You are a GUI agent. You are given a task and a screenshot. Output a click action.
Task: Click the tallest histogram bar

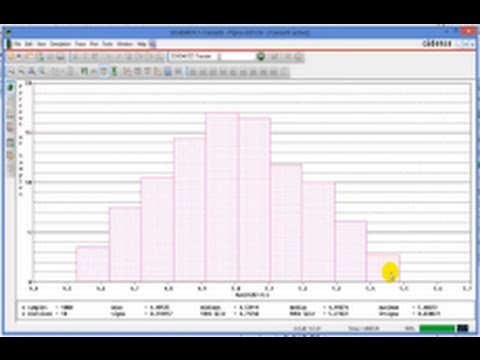point(222,197)
